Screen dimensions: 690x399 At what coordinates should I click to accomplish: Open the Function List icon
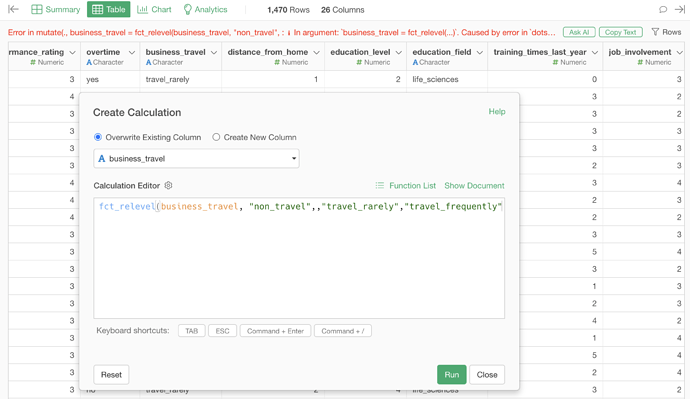pos(379,186)
